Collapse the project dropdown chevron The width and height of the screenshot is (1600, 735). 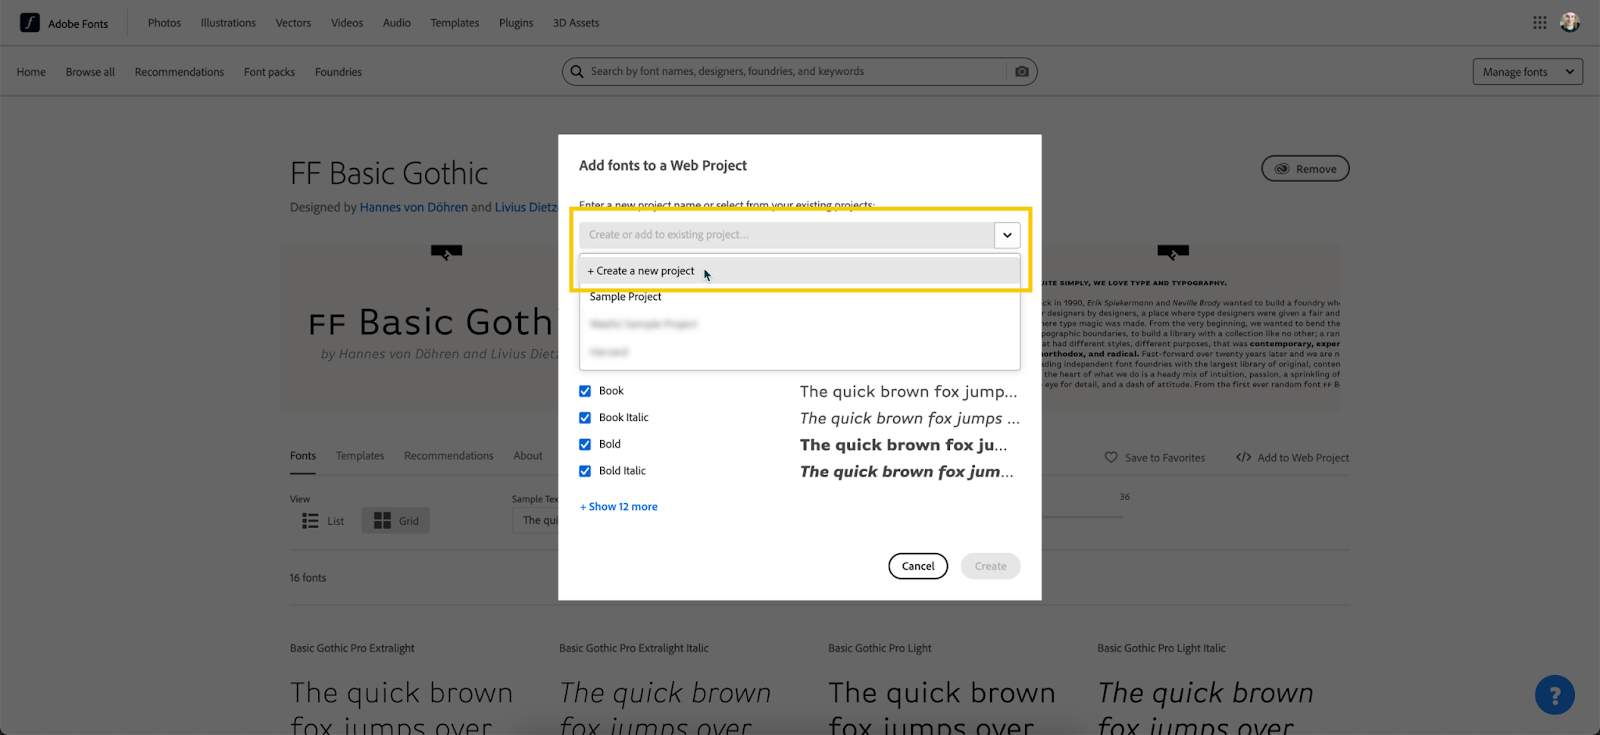click(1007, 235)
